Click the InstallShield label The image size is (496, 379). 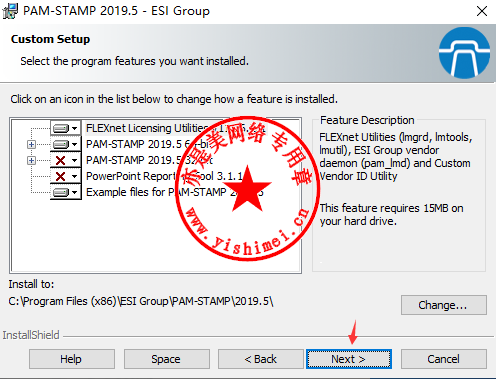[31, 335]
